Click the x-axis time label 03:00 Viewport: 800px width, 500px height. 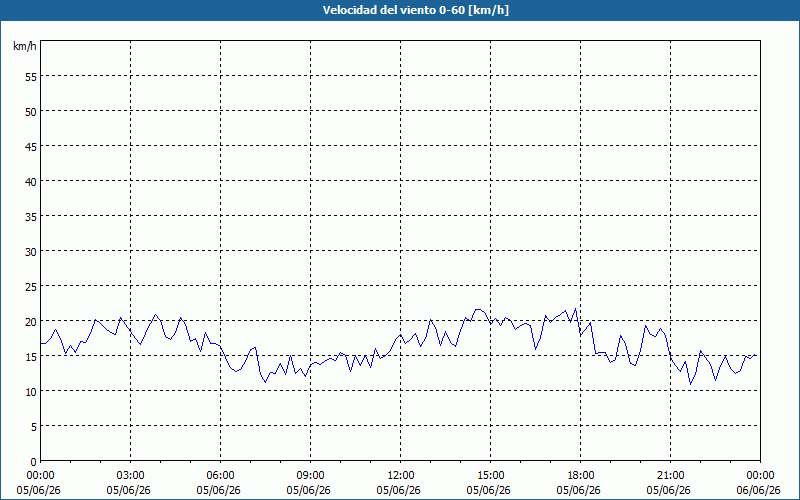click(131, 476)
